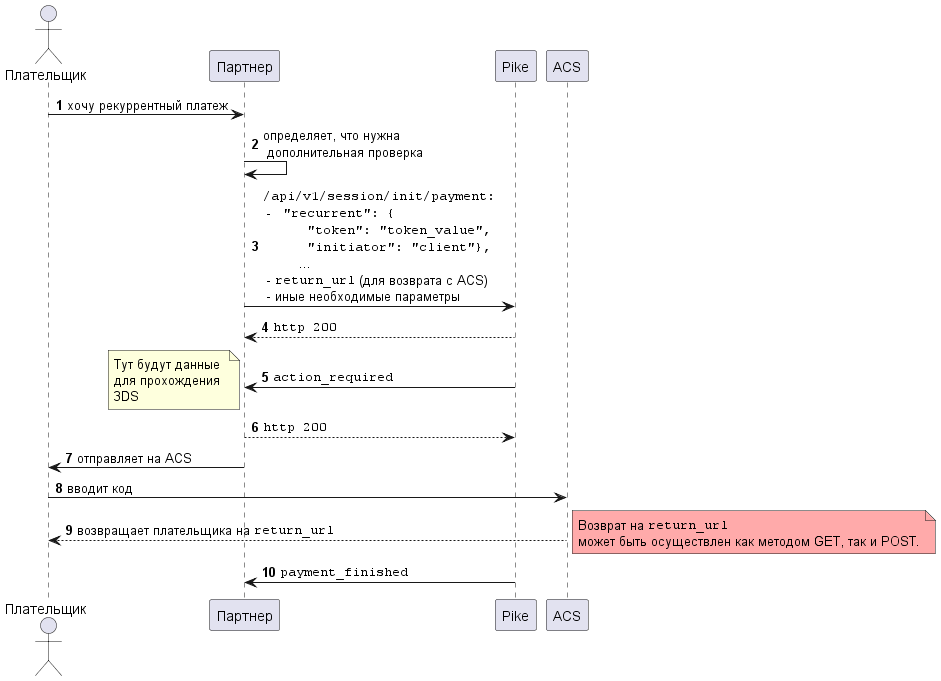Image resolution: width=941 pixels, height=681 pixels.
Task: Click the 'action_required' message label
Action: [333, 377]
